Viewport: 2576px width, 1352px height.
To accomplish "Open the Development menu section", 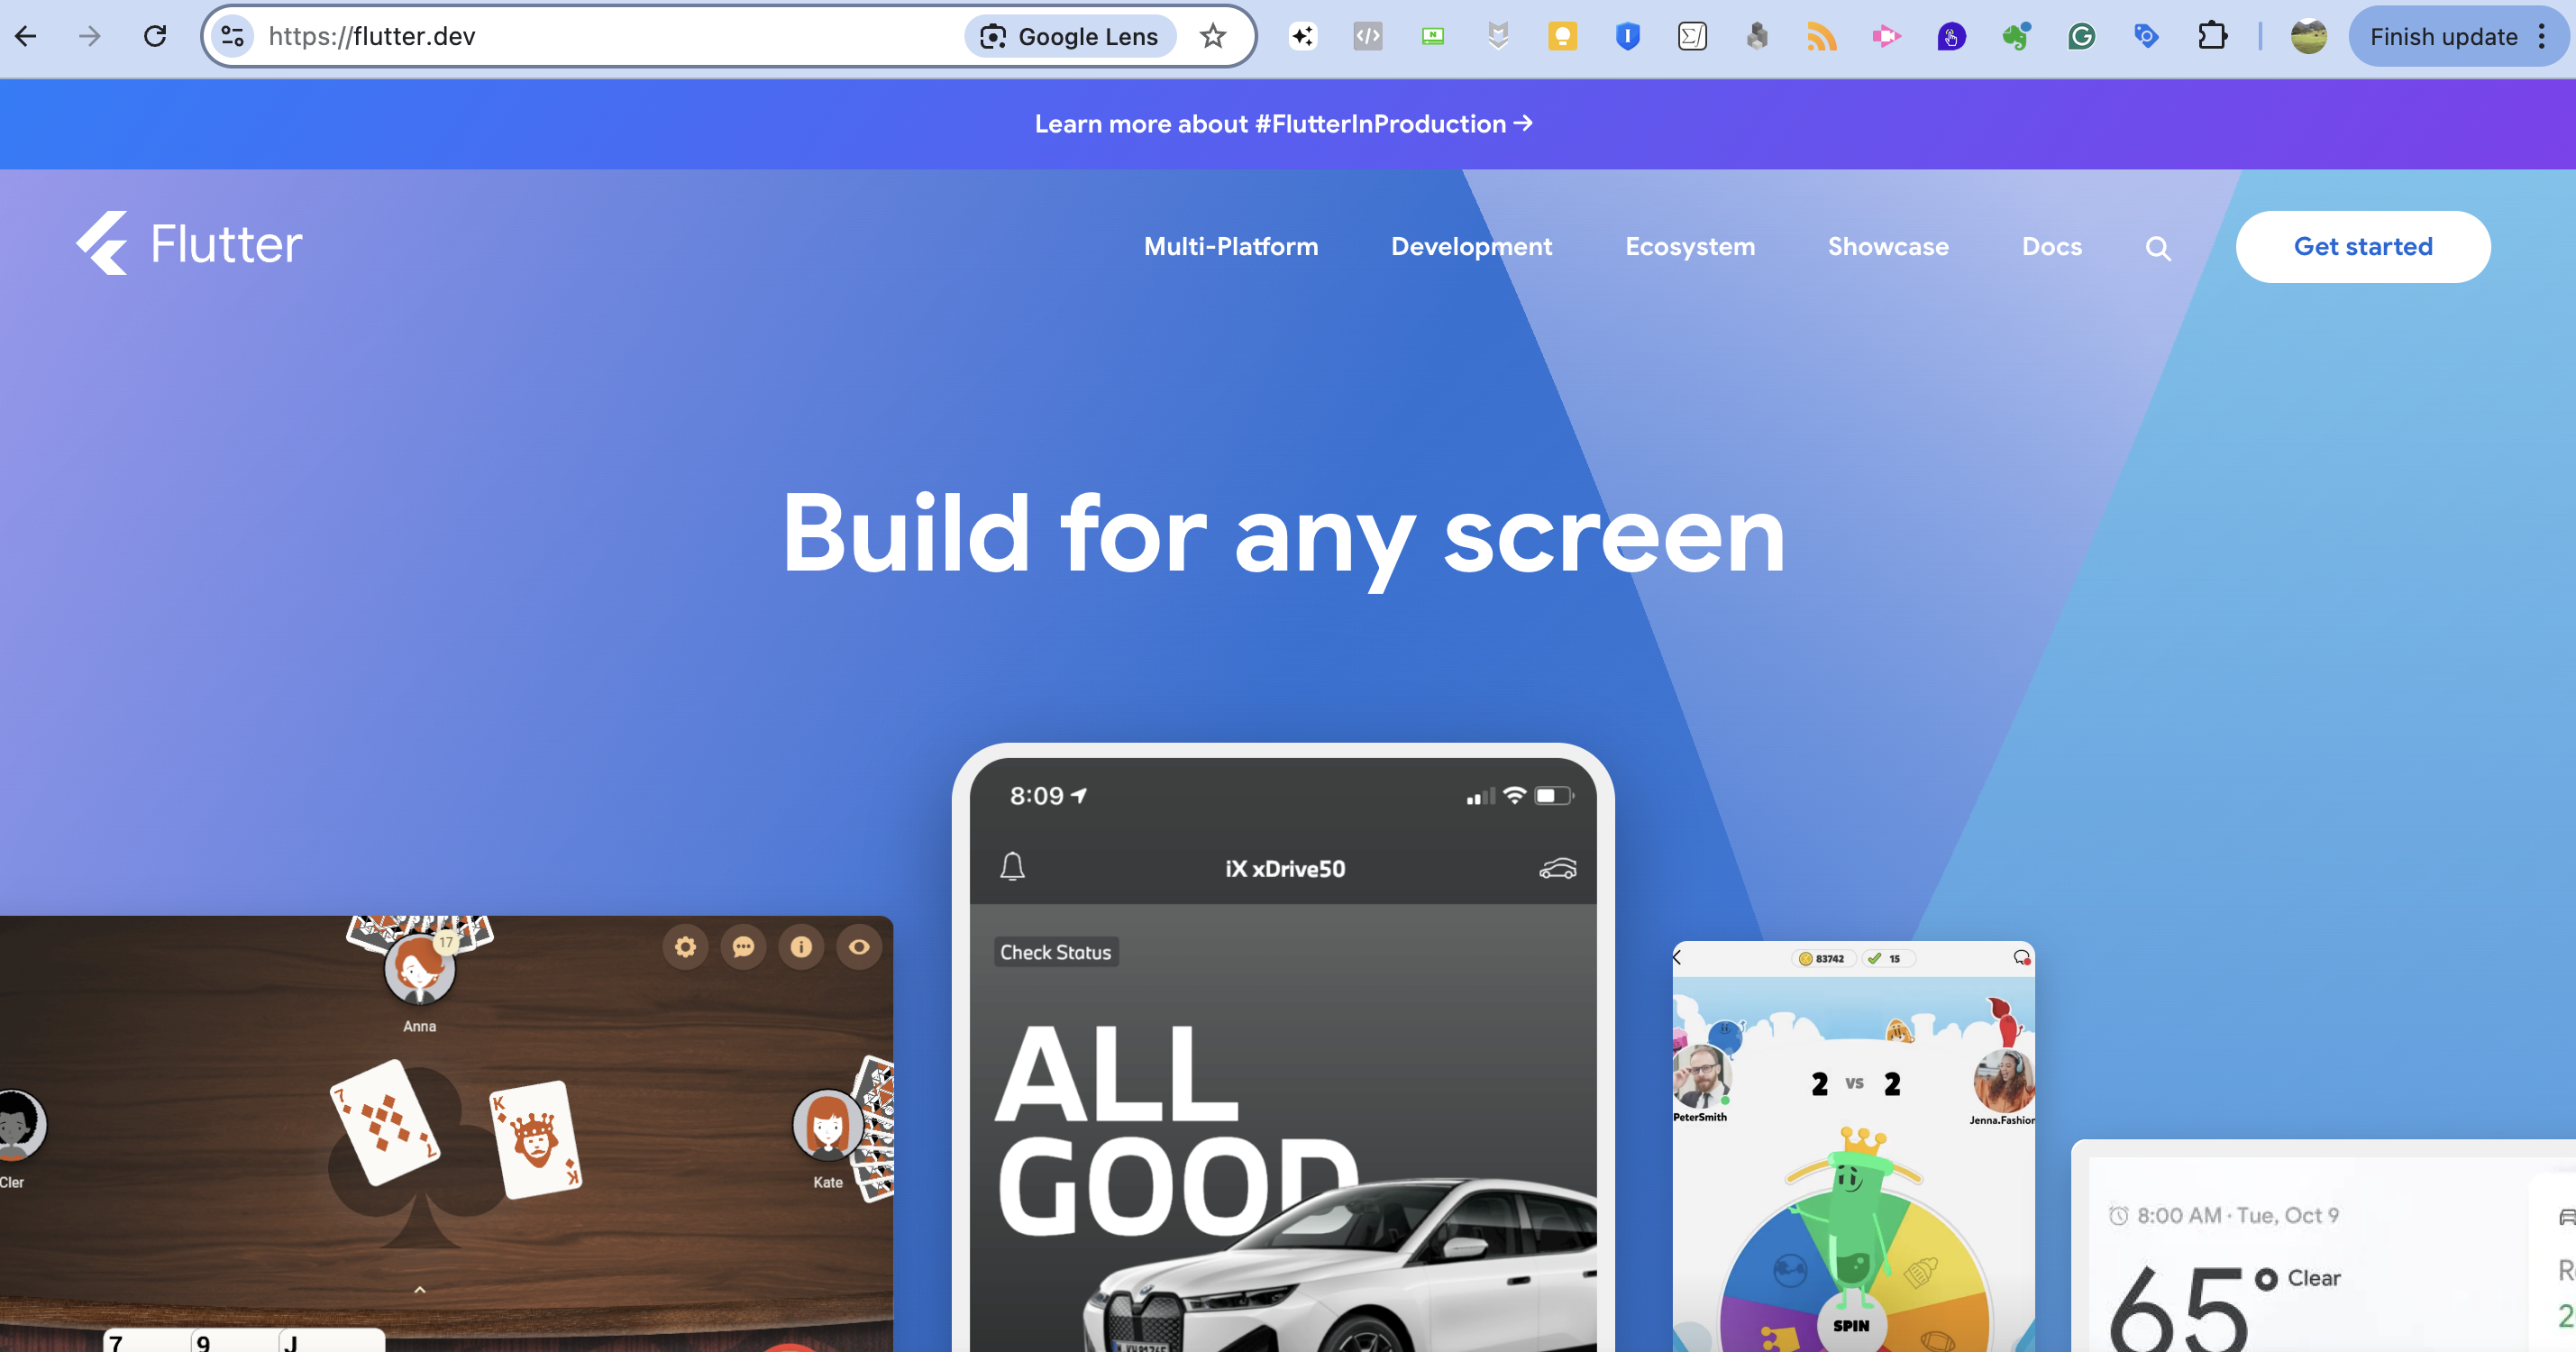I will pyautogui.click(x=1470, y=247).
